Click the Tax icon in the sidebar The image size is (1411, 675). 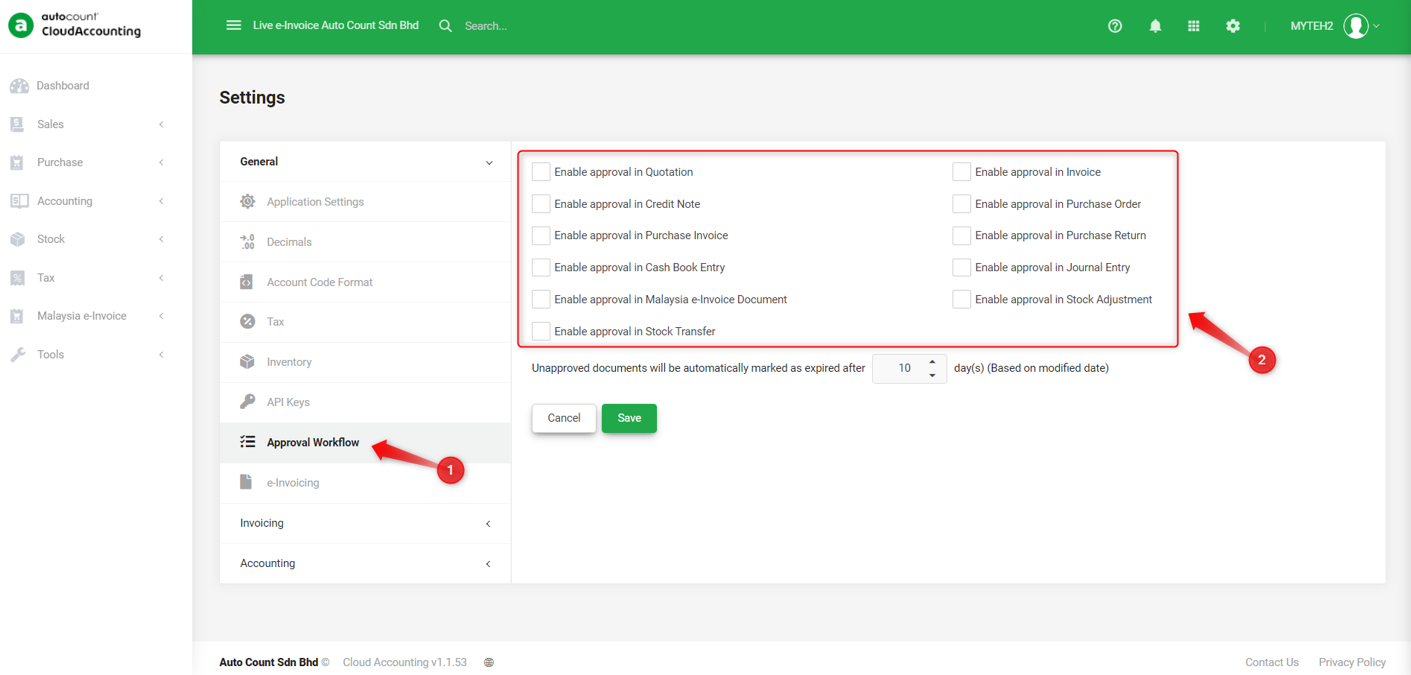pos(17,278)
